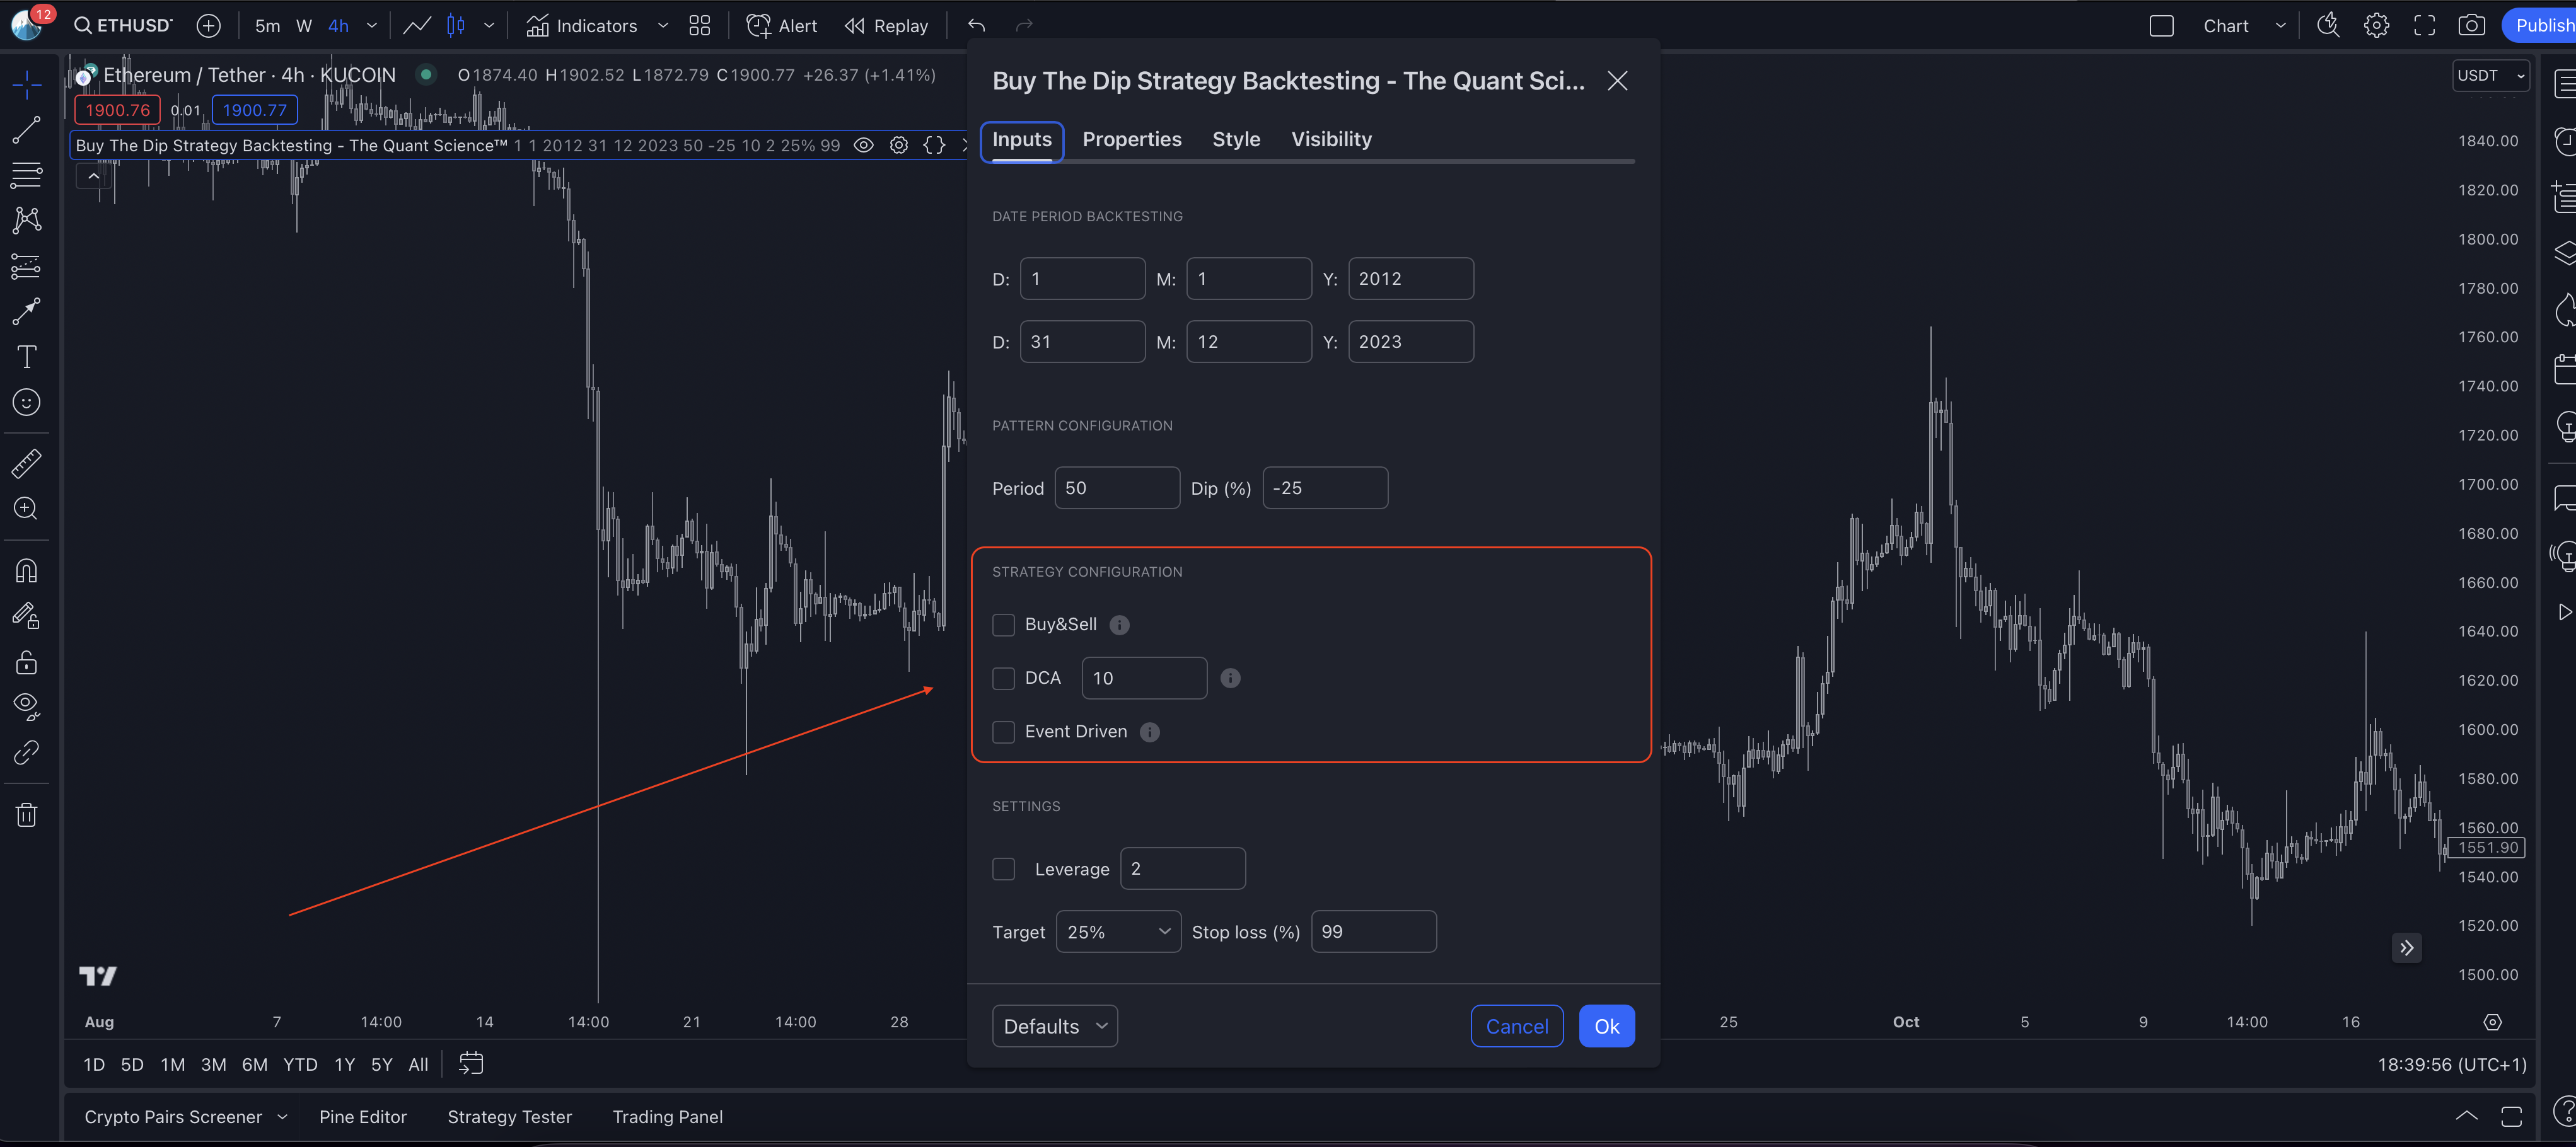Image resolution: width=2576 pixels, height=1147 pixels.
Task: Expand the Defaults dropdown
Action: click(x=1054, y=1026)
